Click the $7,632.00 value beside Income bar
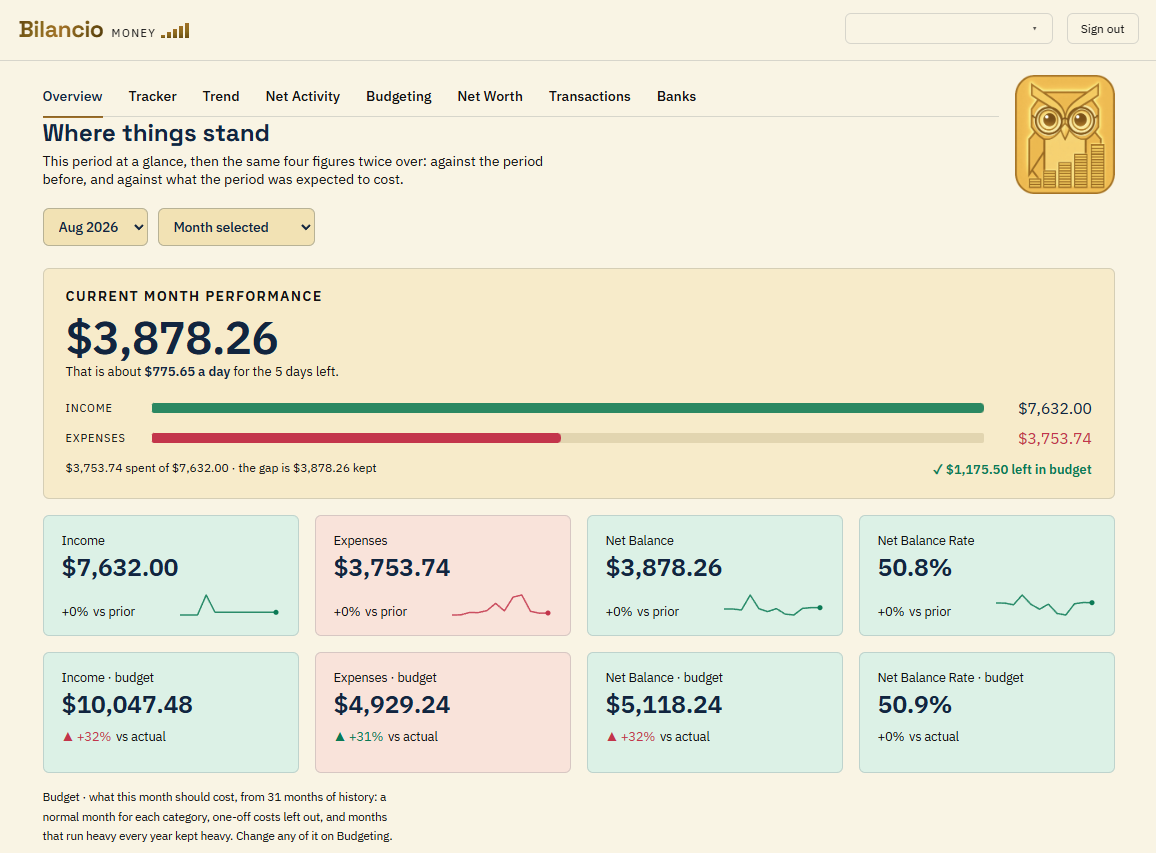Image resolution: width=1156 pixels, height=853 pixels. 1055,408
